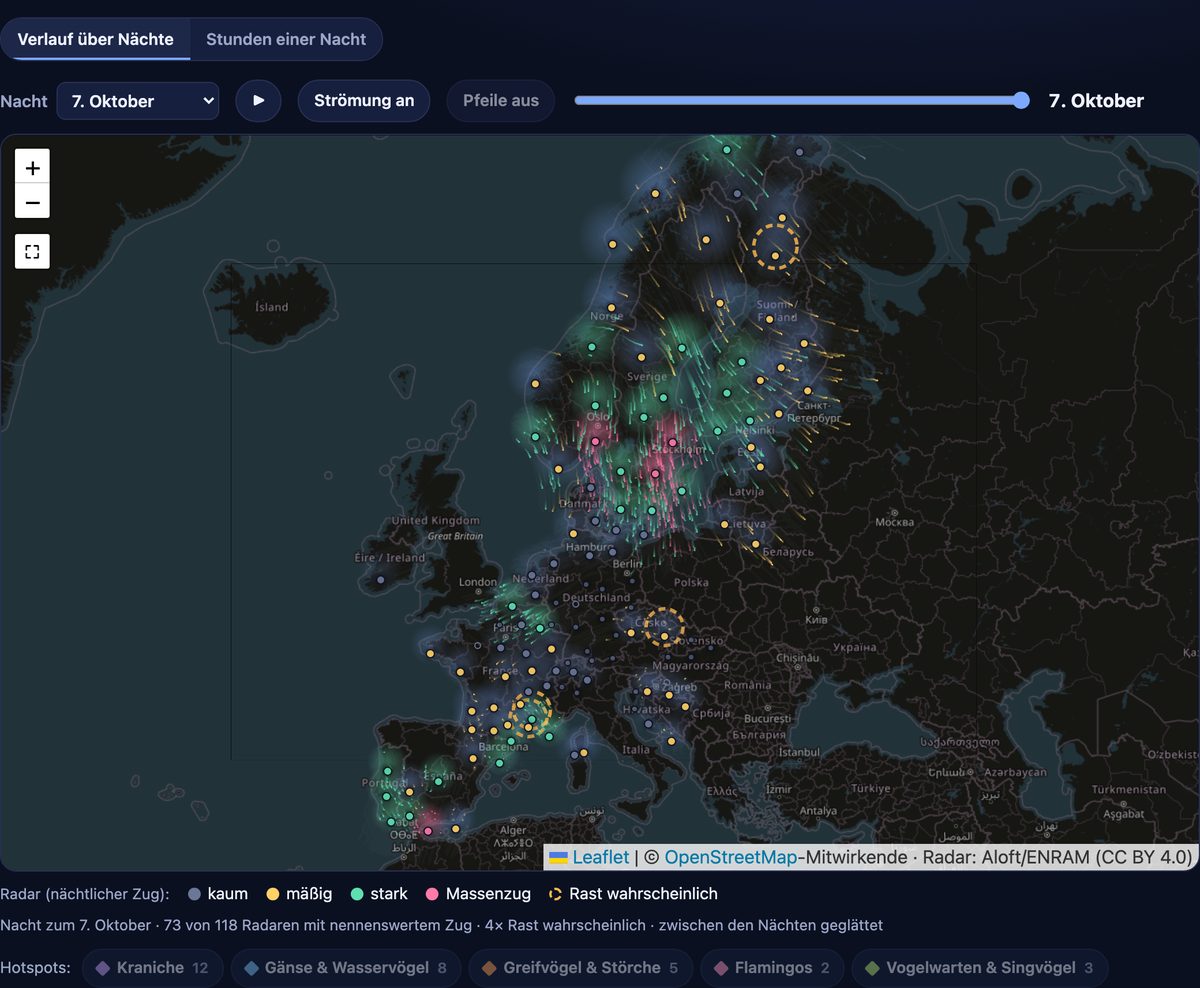Click the 'Москва' map label
Viewport: 1200px width, 988px height.
pyautogui.click(x=894, y=522)
